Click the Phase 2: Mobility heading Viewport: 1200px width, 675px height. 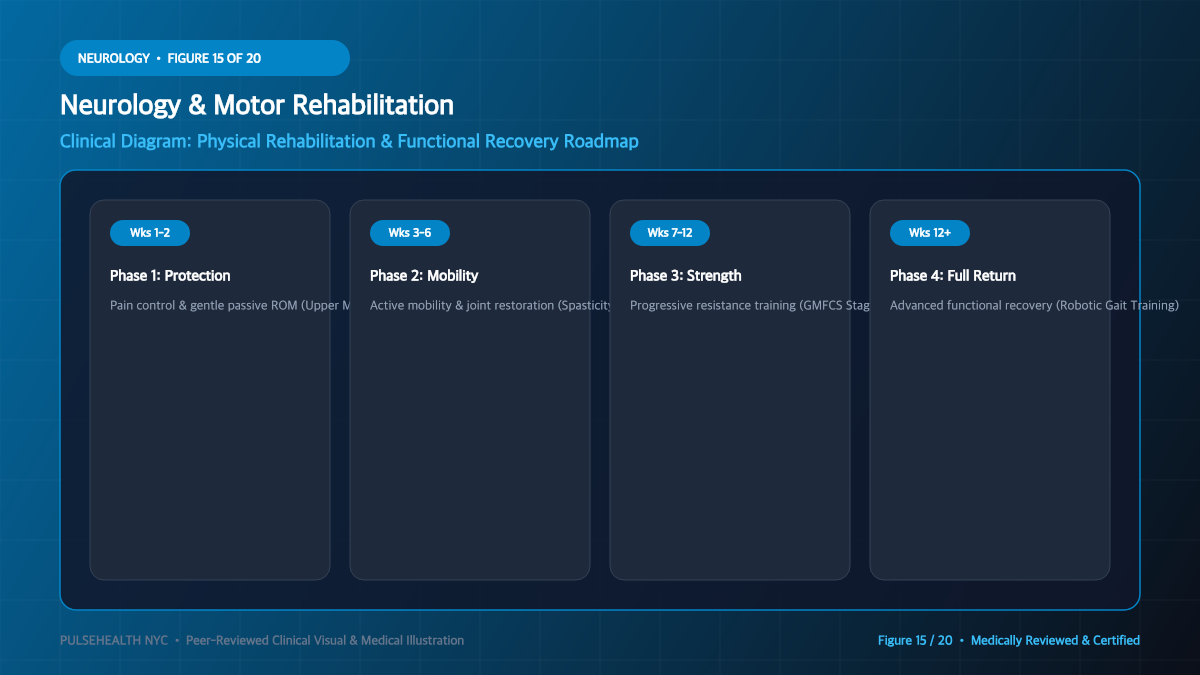click(424, 276)
